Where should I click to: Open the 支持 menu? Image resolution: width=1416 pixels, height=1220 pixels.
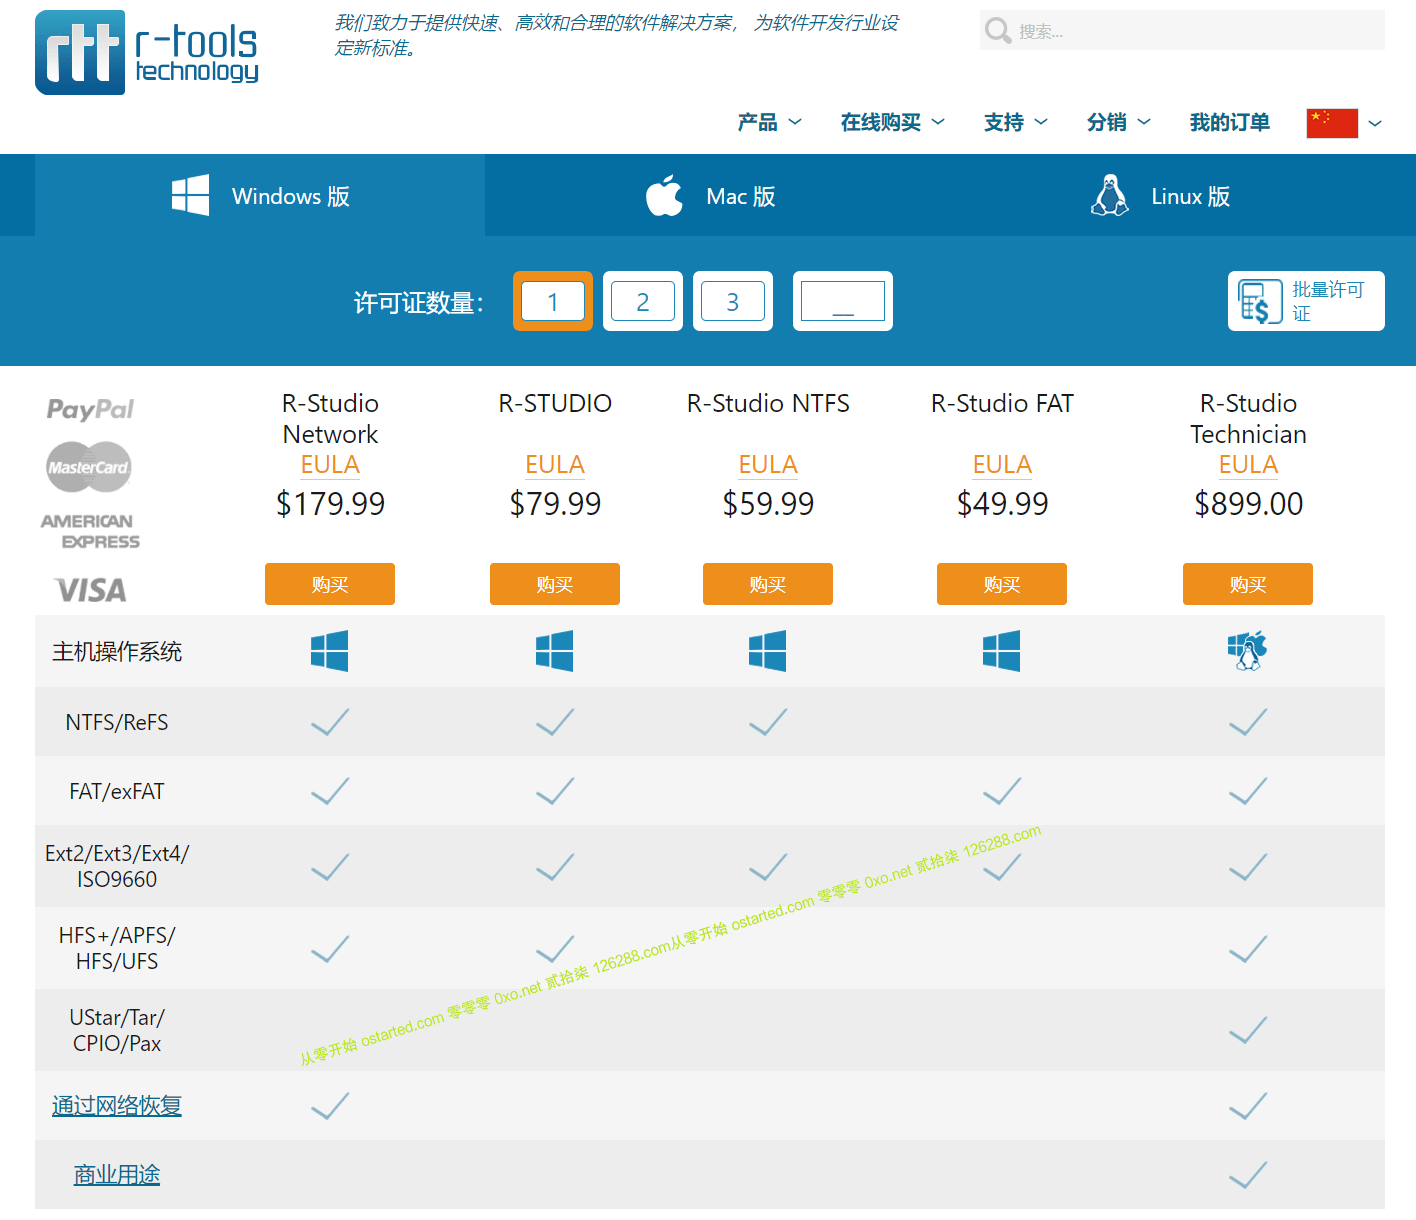click(x=1004, y=122)
